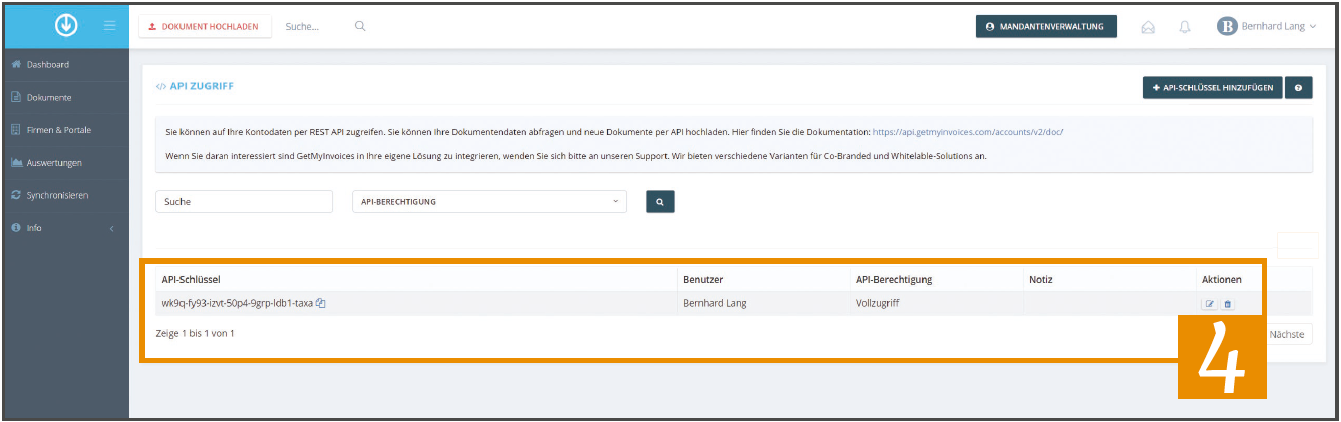1341x422 pixels.
Task: Click the Suche filter input field
Action: tap(244, 201)
